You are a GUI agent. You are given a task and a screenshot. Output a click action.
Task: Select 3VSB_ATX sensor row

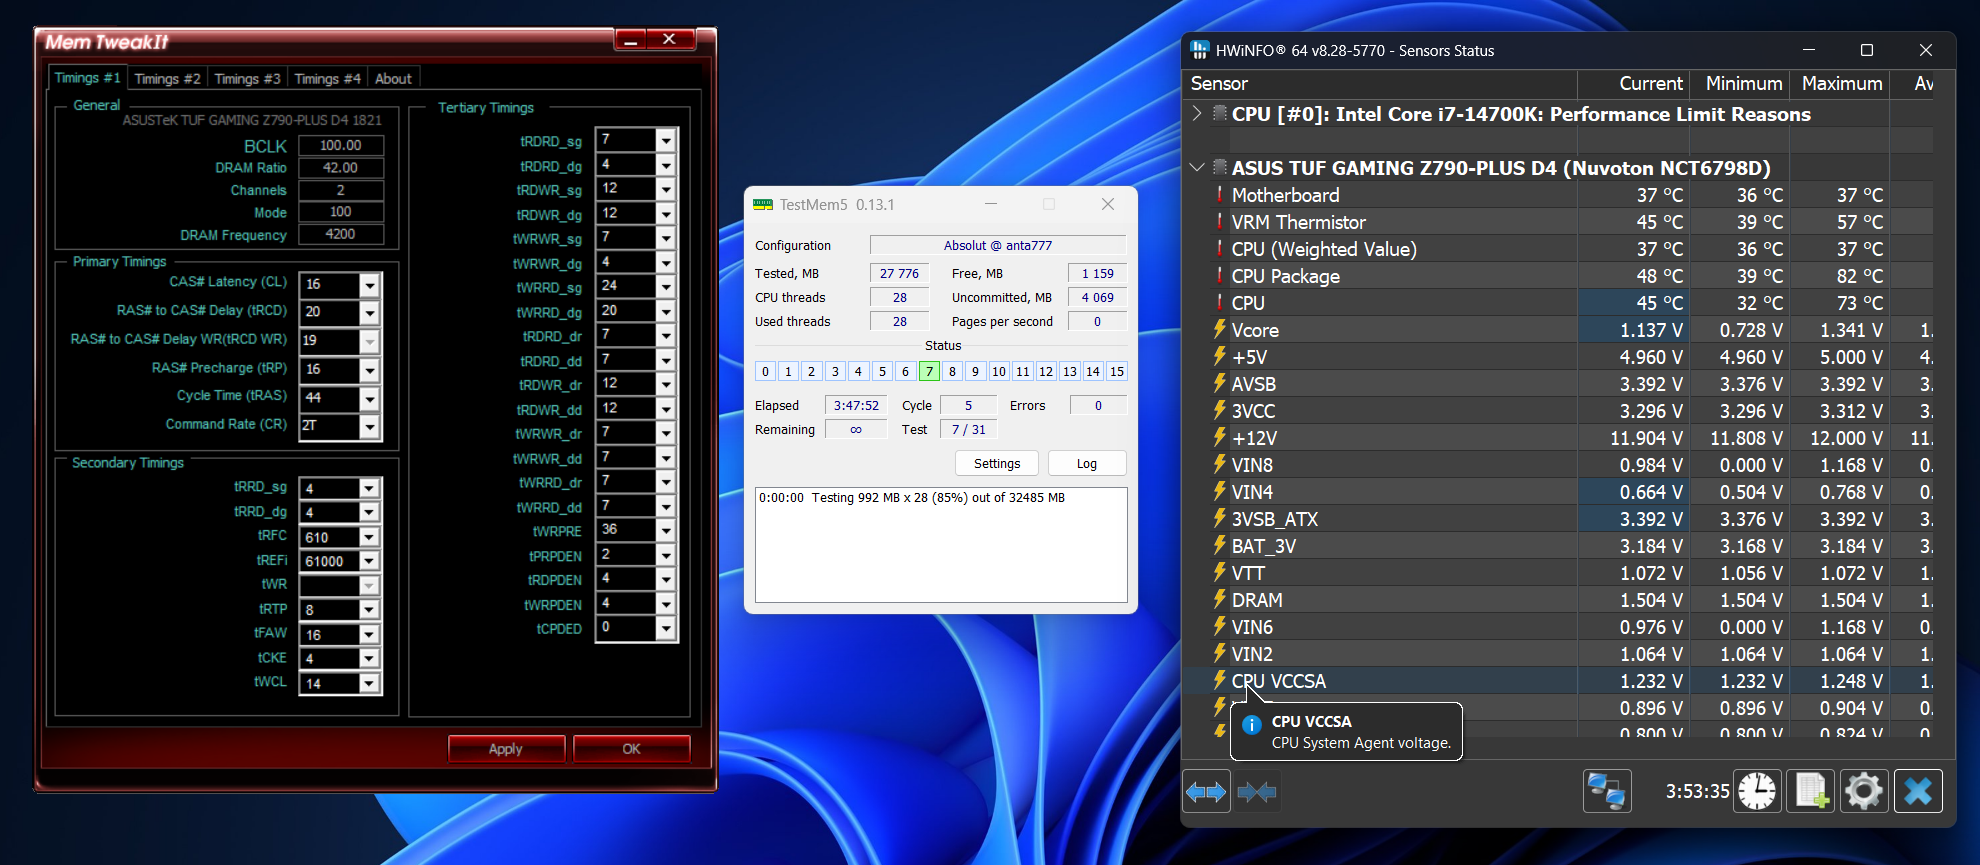click(x=1560, y=519)
